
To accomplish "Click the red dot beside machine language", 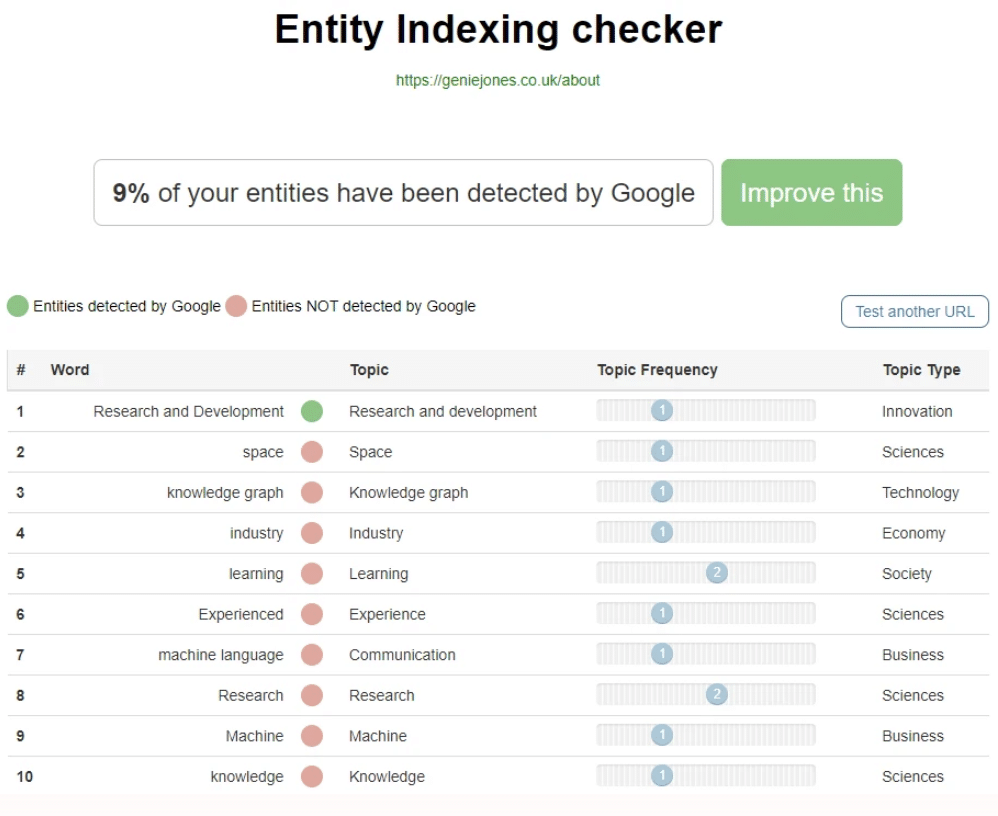I will pyautogui.click(x=312, y=655).
